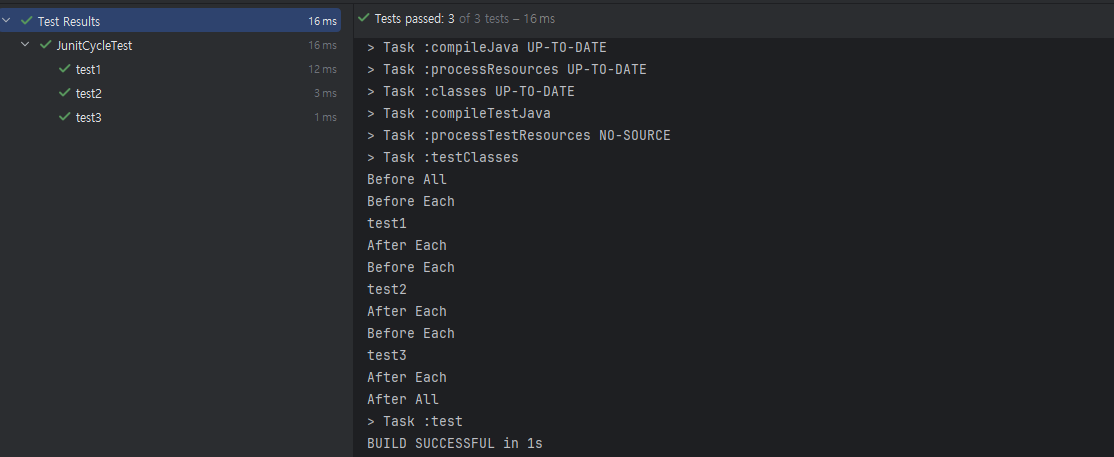Viewport: 1114px width, 457px height.
Task: Click the green checkmark beside test1
Action: pos(65,69)
